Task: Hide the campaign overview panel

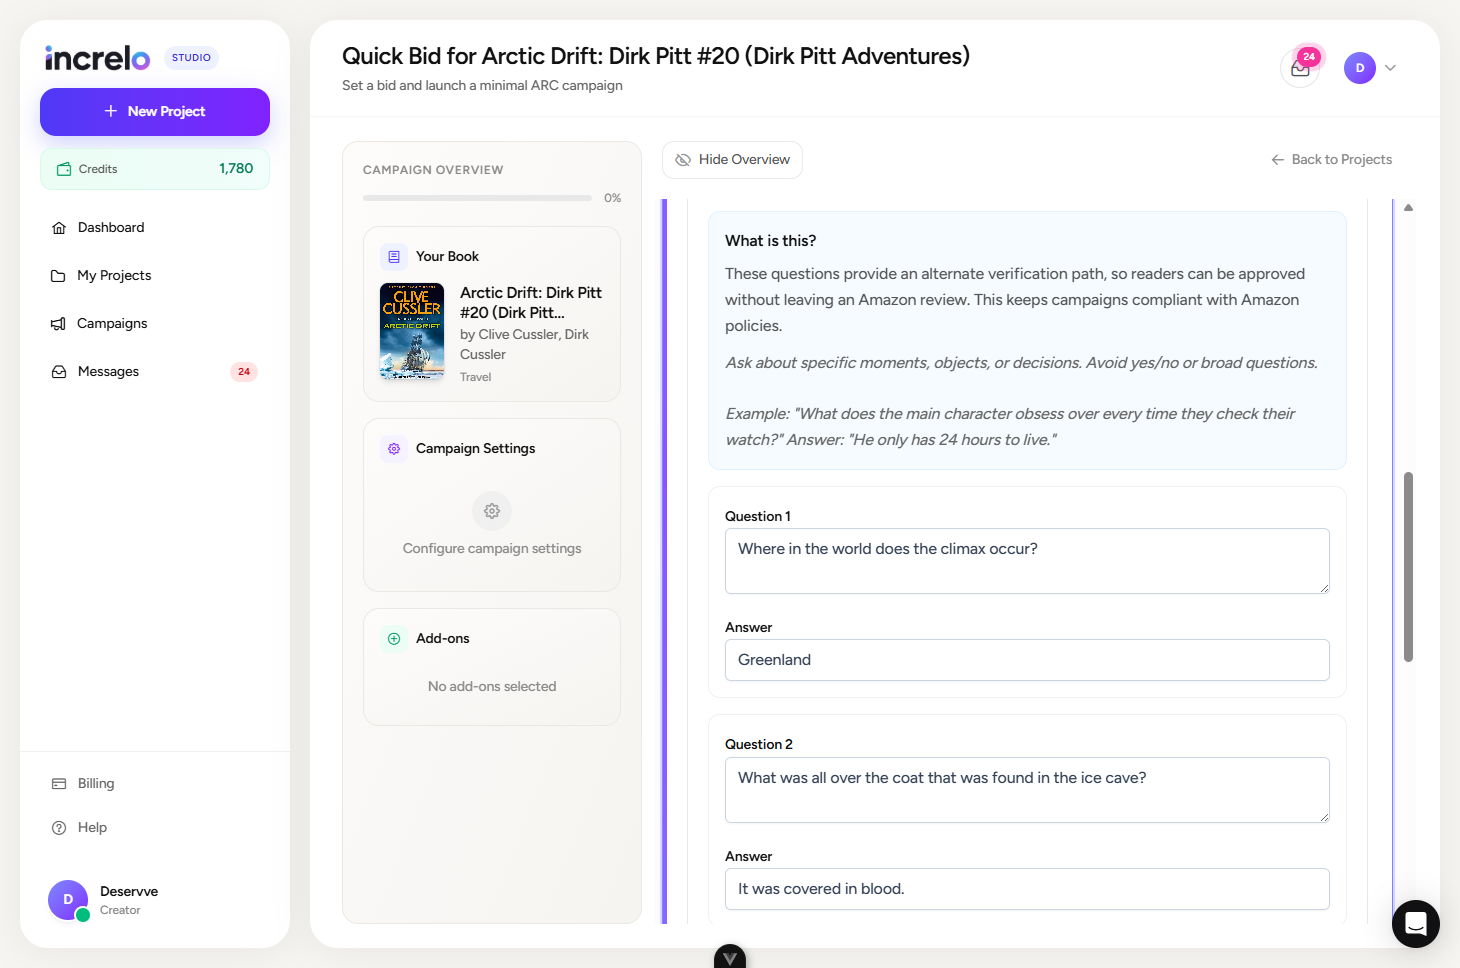Action: pyautogui.click(x=732, y=160)
